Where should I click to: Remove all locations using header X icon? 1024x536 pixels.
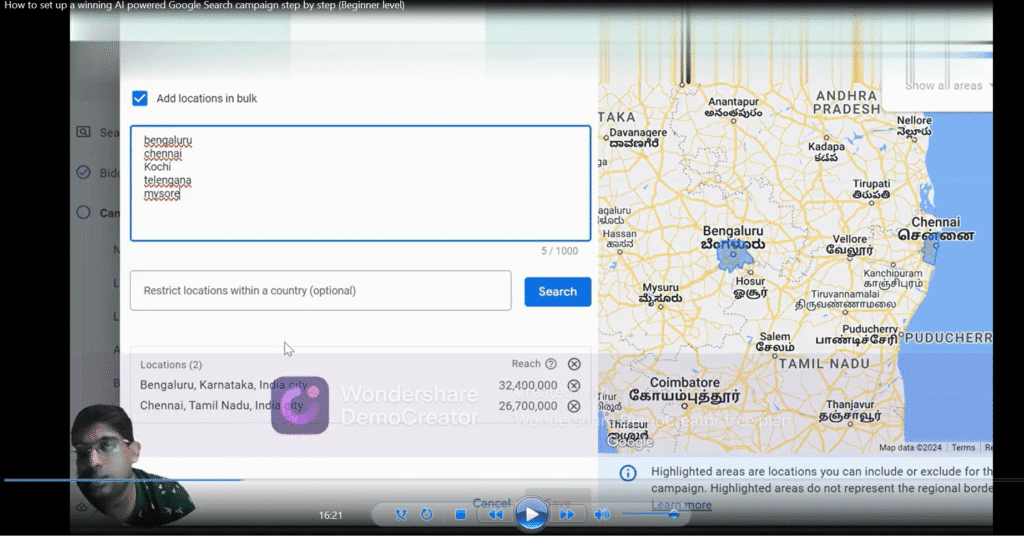[574, 364]
